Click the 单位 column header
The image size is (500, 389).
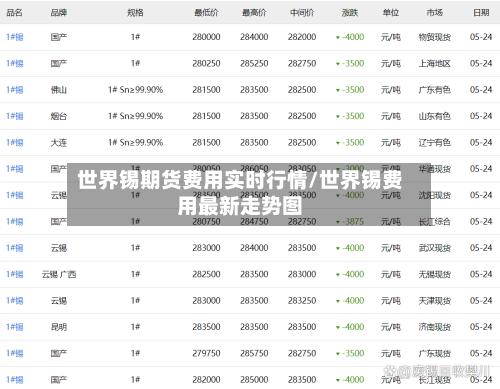(x=391, y=13)
